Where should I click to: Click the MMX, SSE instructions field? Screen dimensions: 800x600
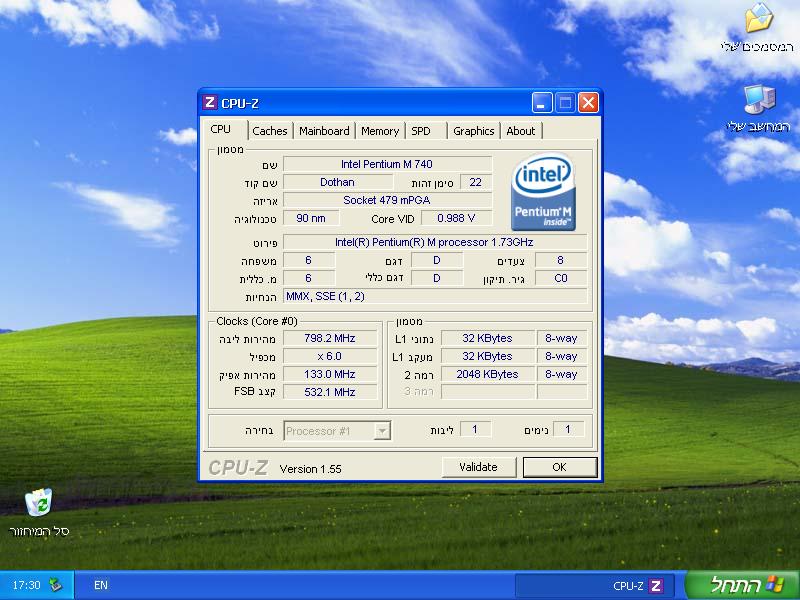(x=435, y=296)
